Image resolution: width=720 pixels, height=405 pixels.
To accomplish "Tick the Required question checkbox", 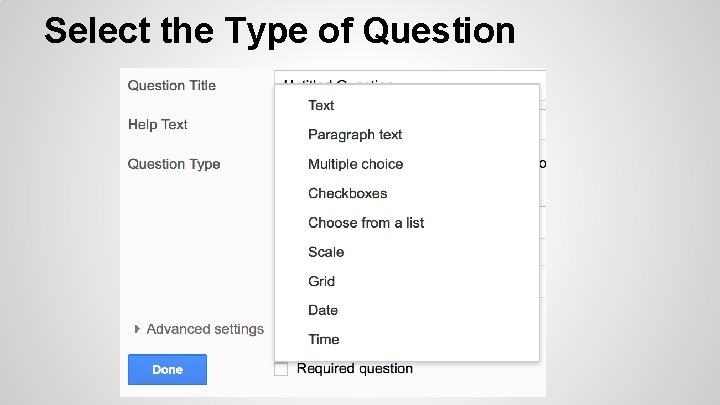I will point(281,369).
